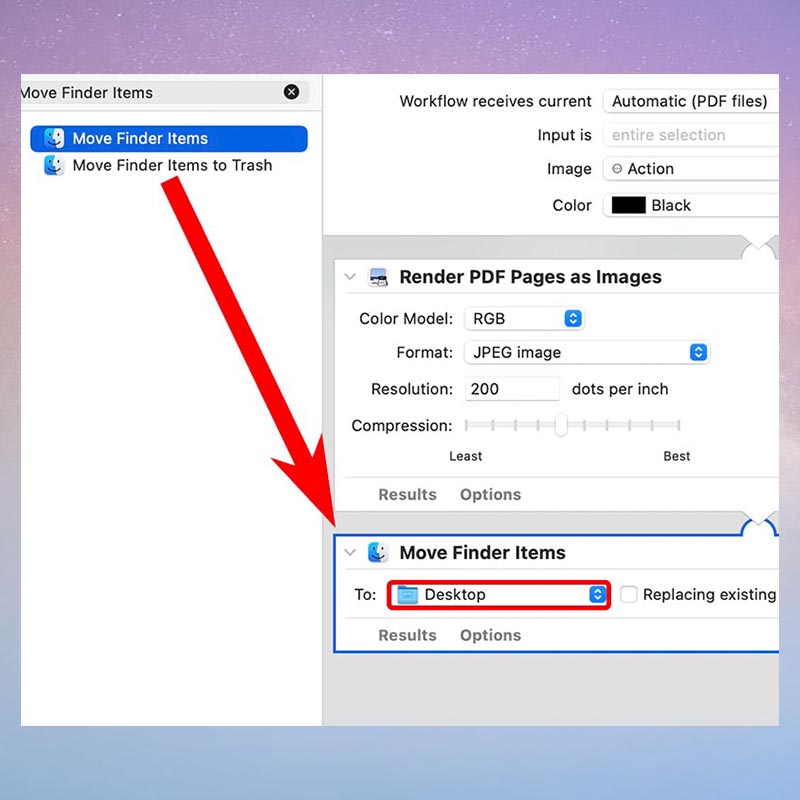800x800 pixels.
Task: Click the Compression slider handle
Action: point(561,424)
